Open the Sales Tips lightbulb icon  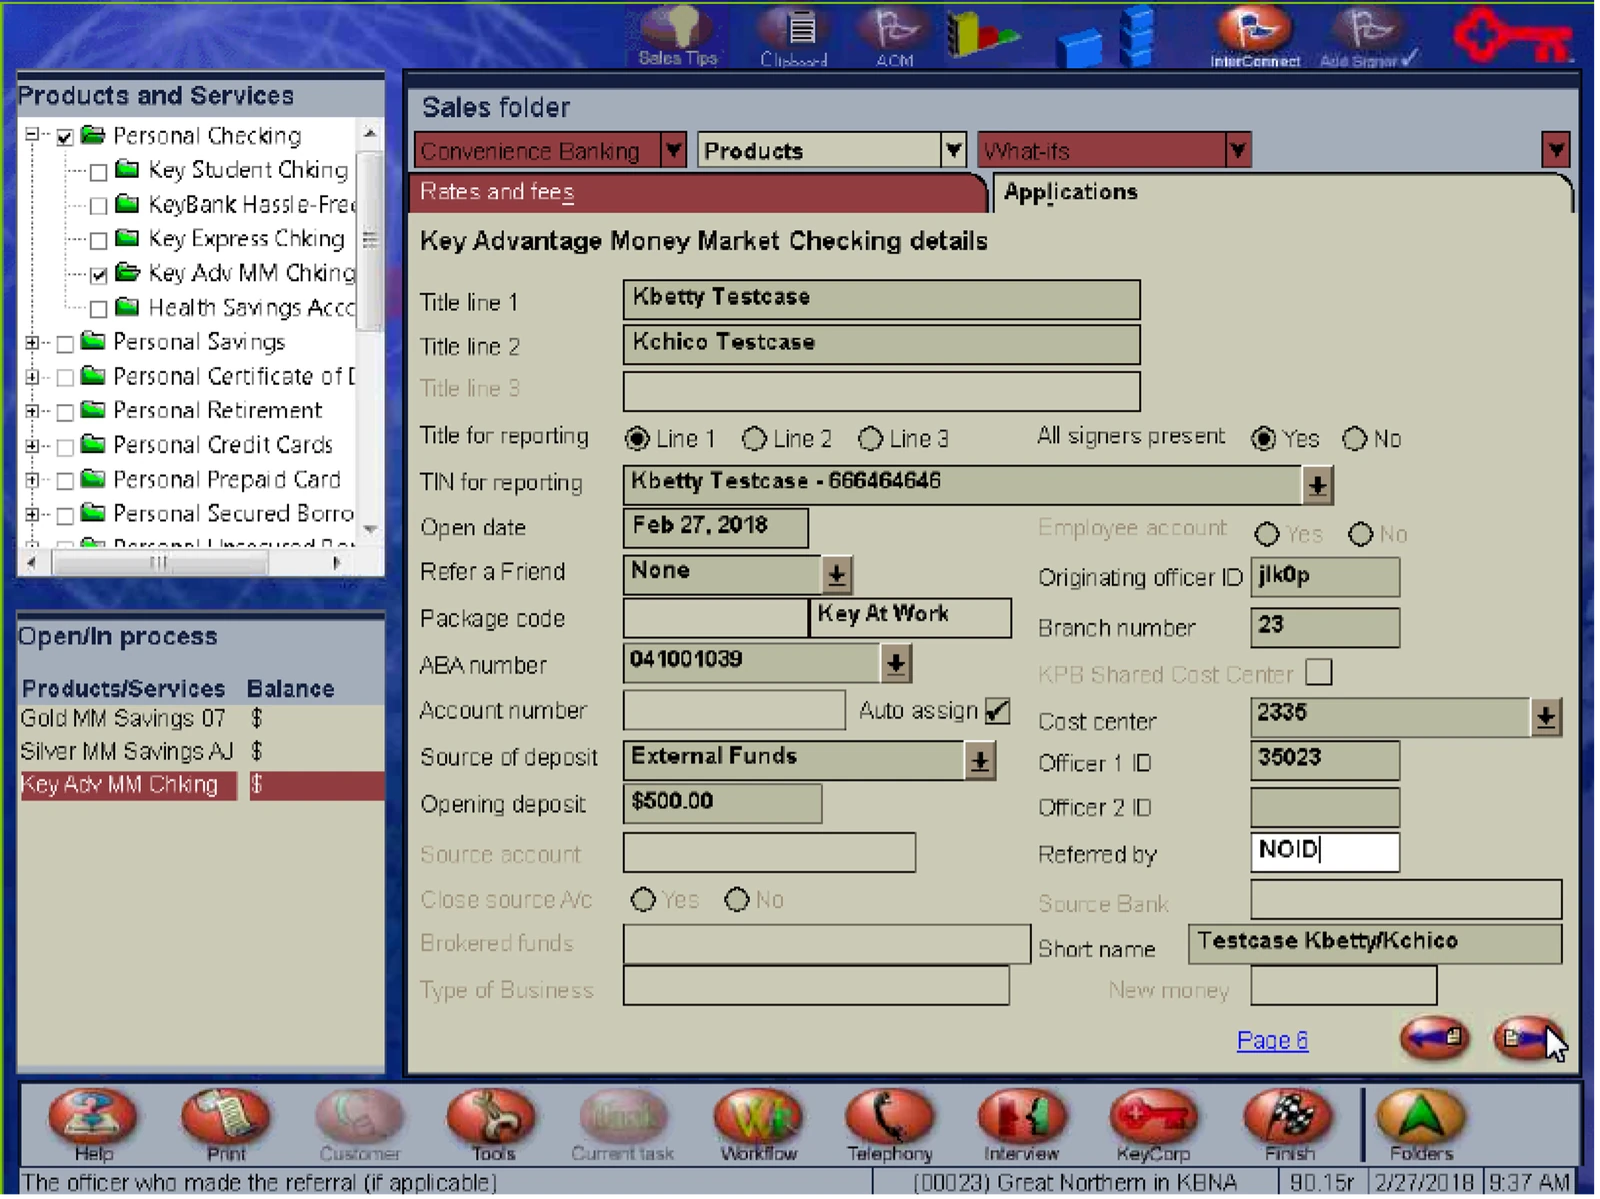click(679, 35)
